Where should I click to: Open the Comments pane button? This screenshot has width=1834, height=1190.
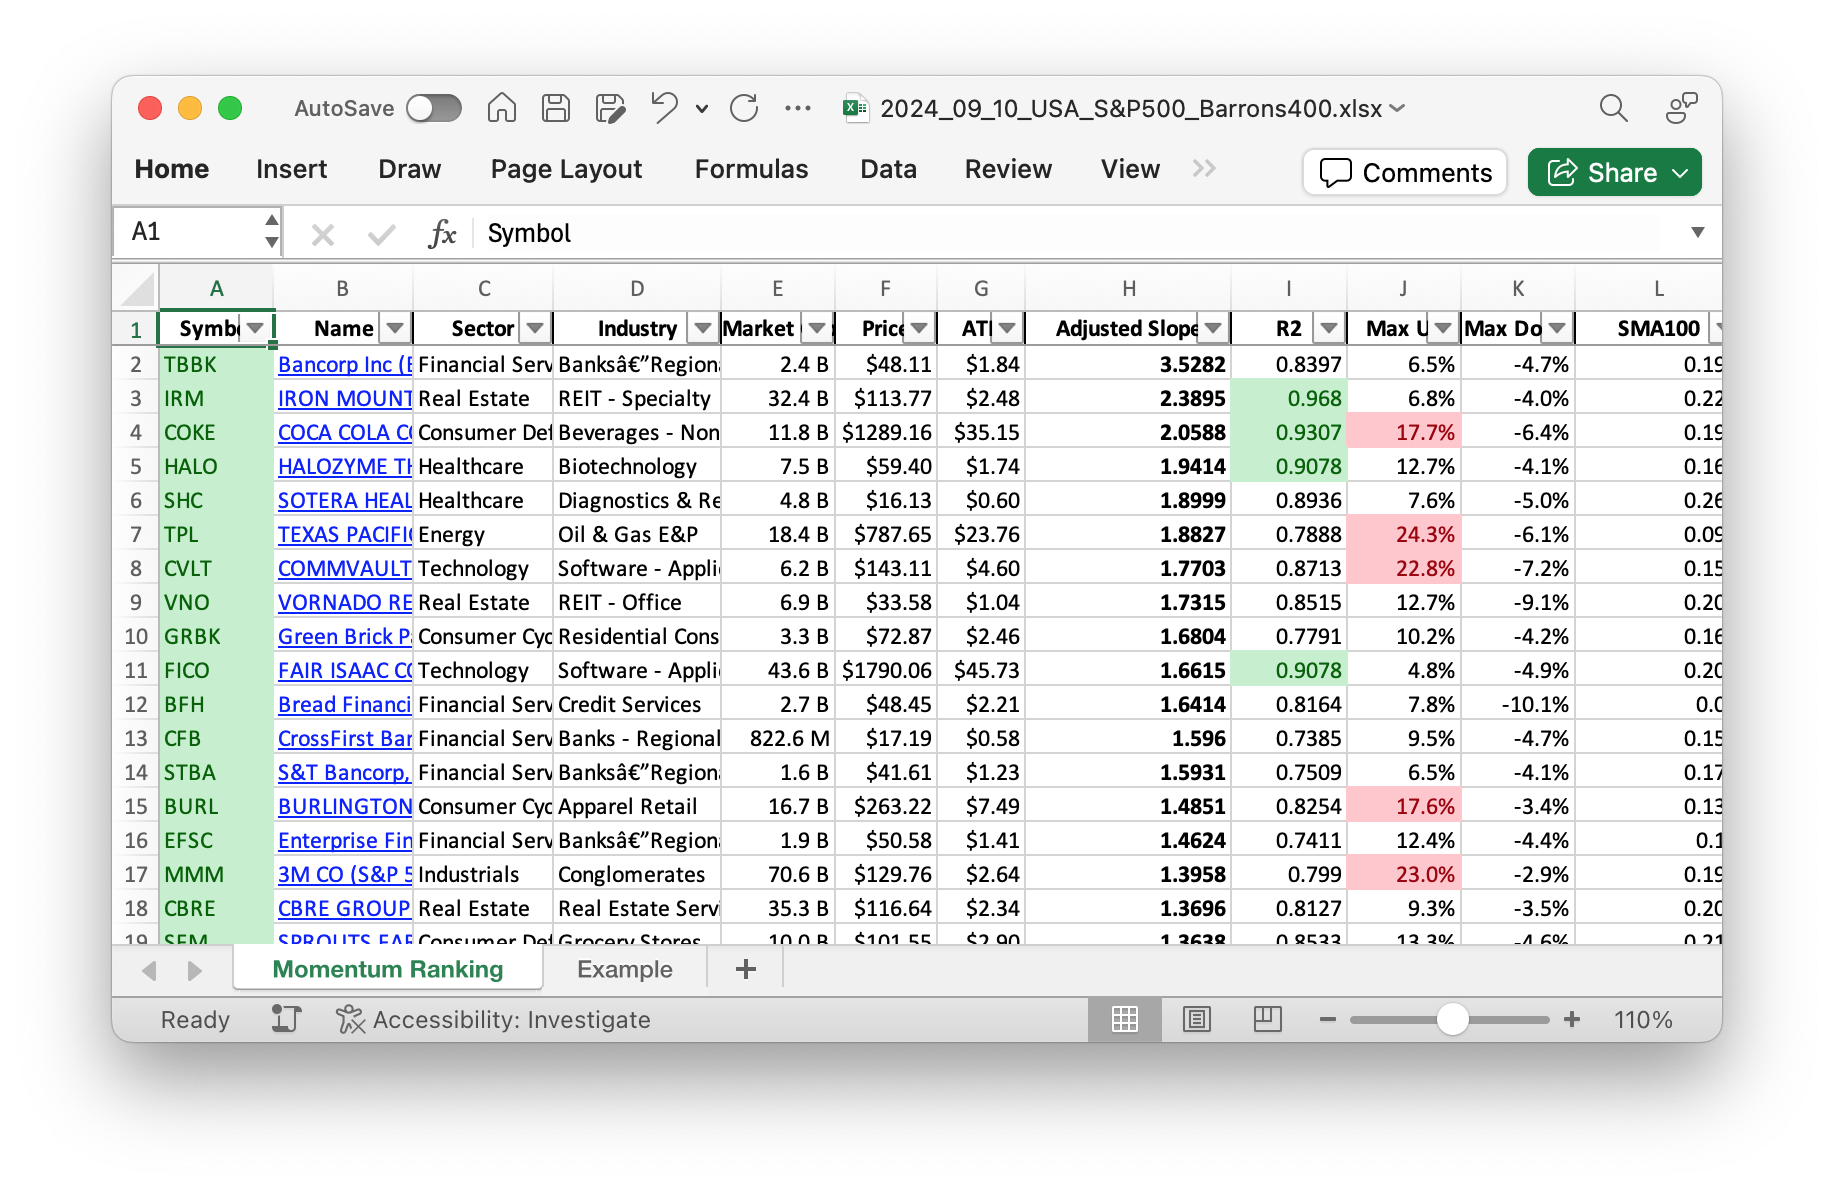(1405, 172)
